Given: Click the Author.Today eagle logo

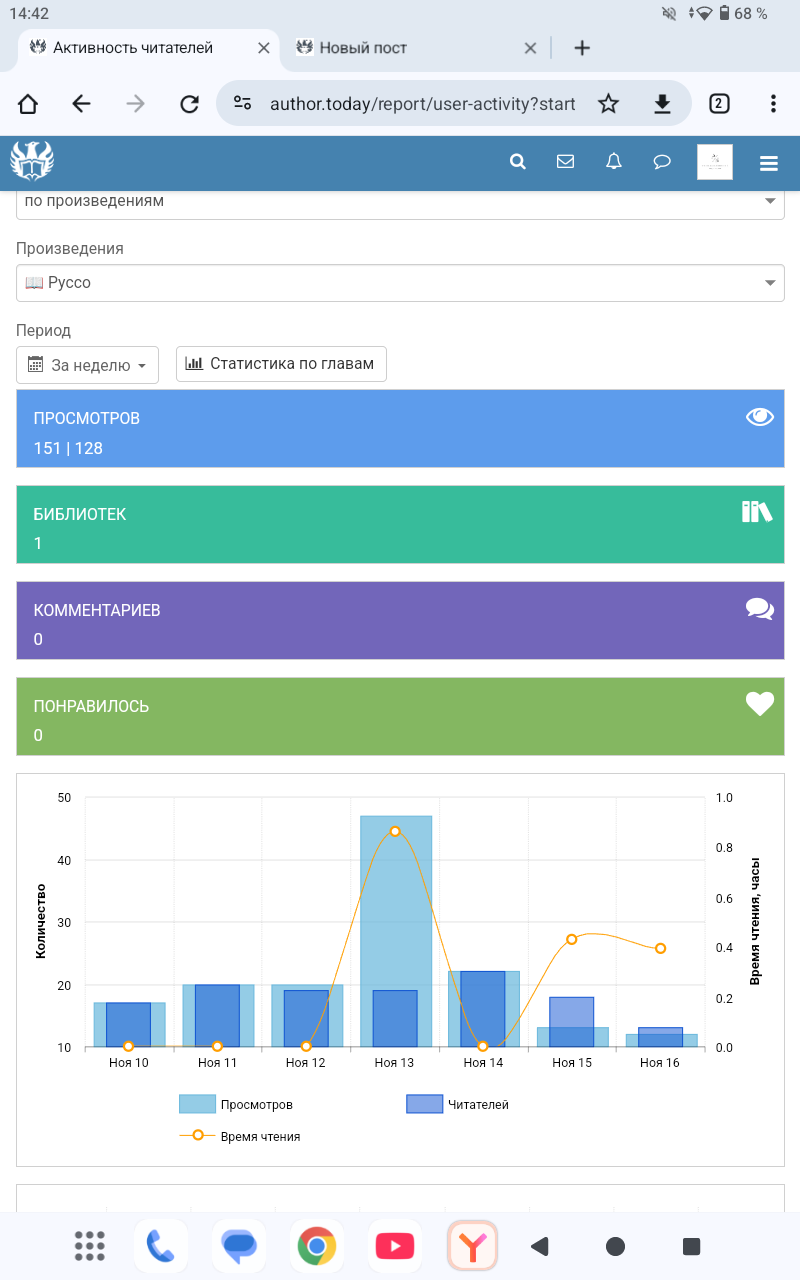Looking at the screenshot, I should 32,161.
